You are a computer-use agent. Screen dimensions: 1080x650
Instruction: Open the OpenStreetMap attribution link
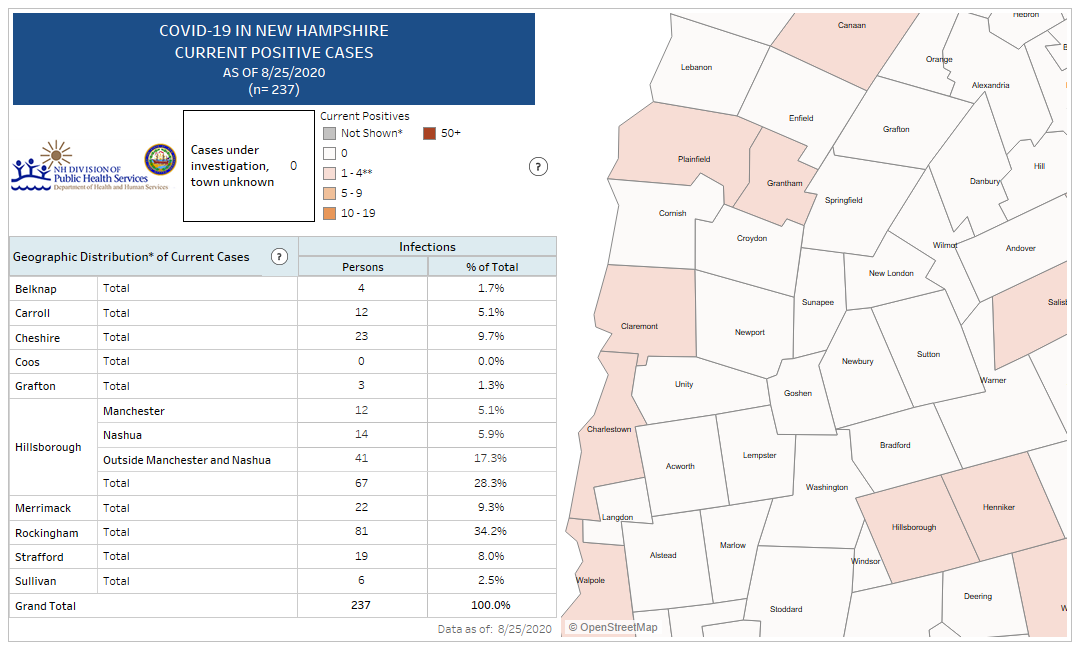(x=613, y=627)
